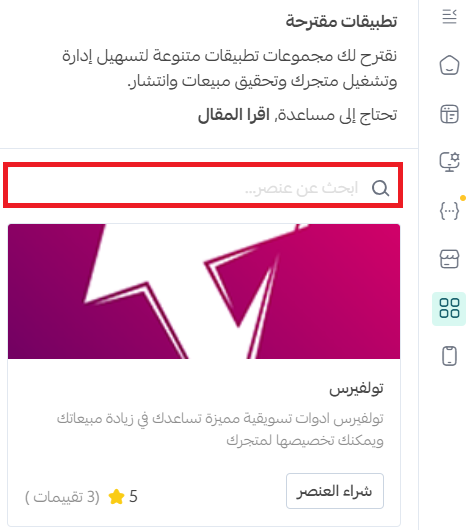The width and height of the screenshot is (468, 530).
Task: Open the mobile phone icon in the sidebar
Action: (449, 356)
